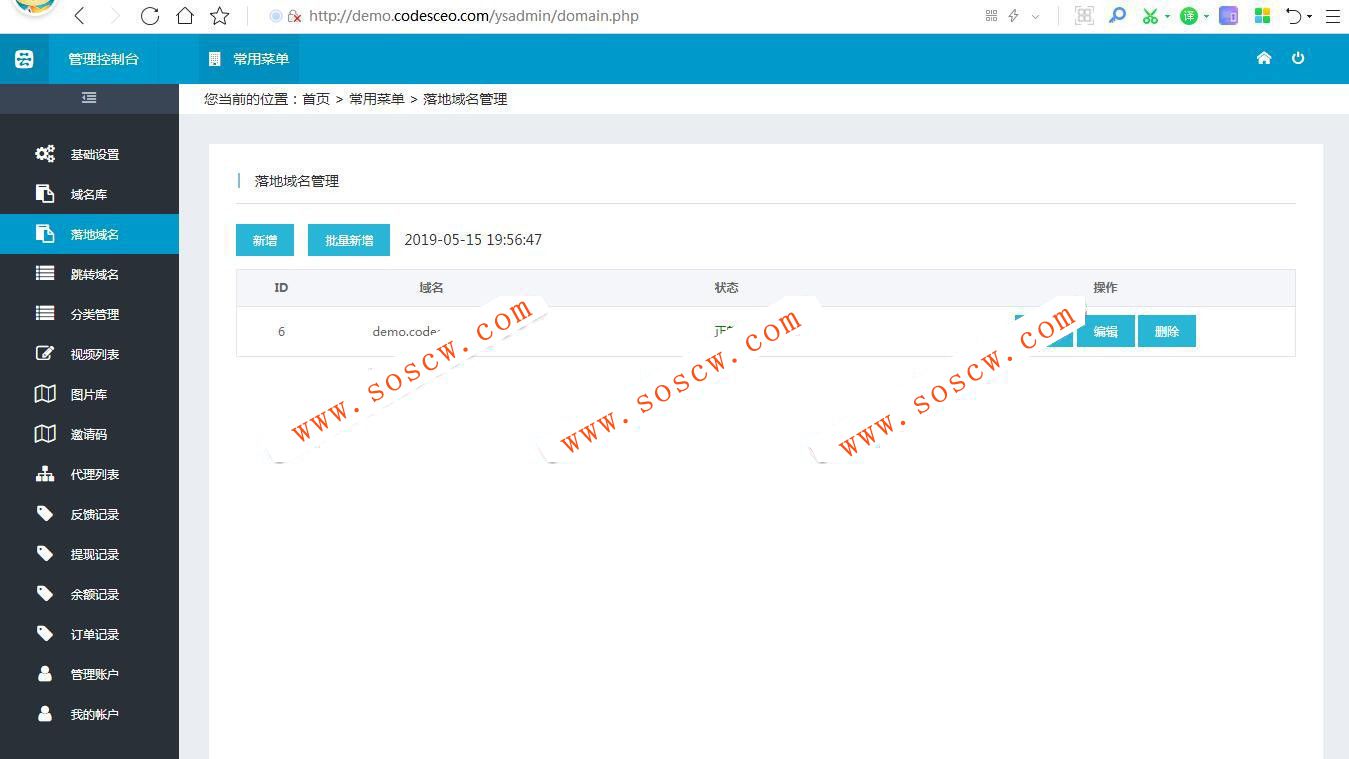This screenshot has height=759, width=1349.
Task: Click the 批量新增 button
Action: 349,240
